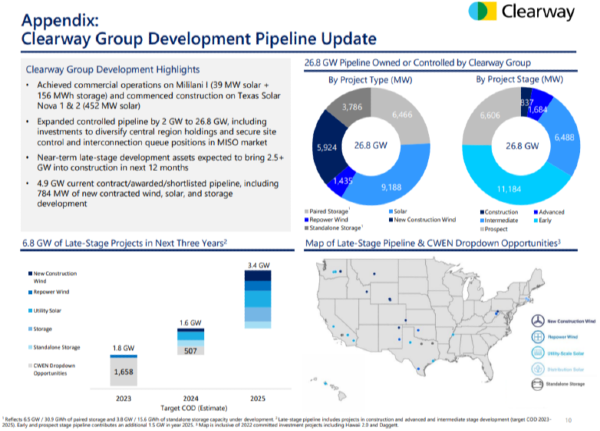Screen dimensions: 600x431
Task: Click the 3,786 standalone storage segment
Action: coord(352,107)
